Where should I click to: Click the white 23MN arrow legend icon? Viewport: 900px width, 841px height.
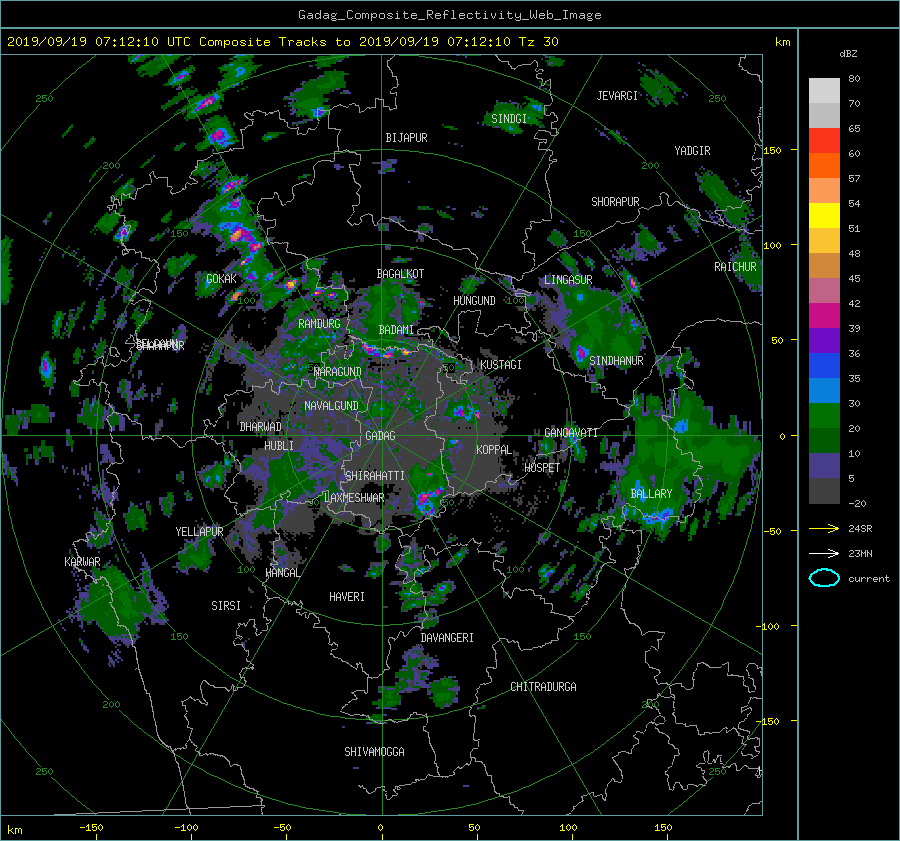pos(824,553)
